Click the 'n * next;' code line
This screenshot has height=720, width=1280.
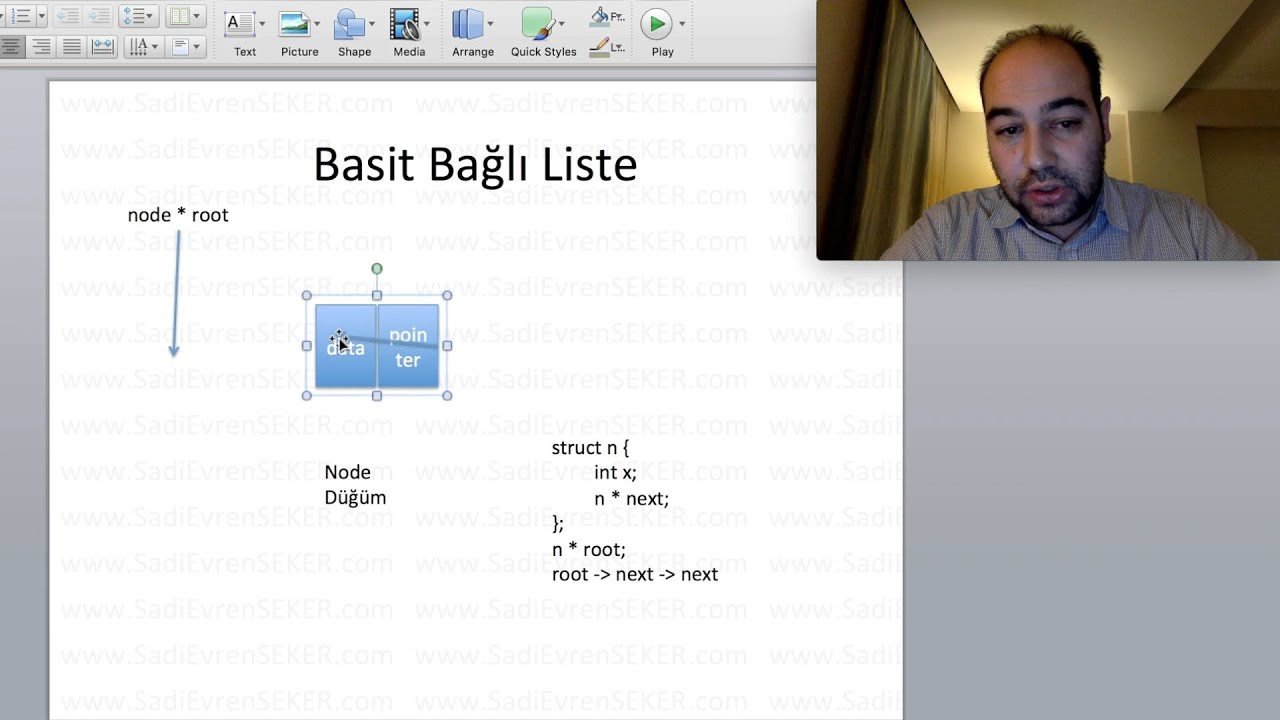[x=631, y=498]
